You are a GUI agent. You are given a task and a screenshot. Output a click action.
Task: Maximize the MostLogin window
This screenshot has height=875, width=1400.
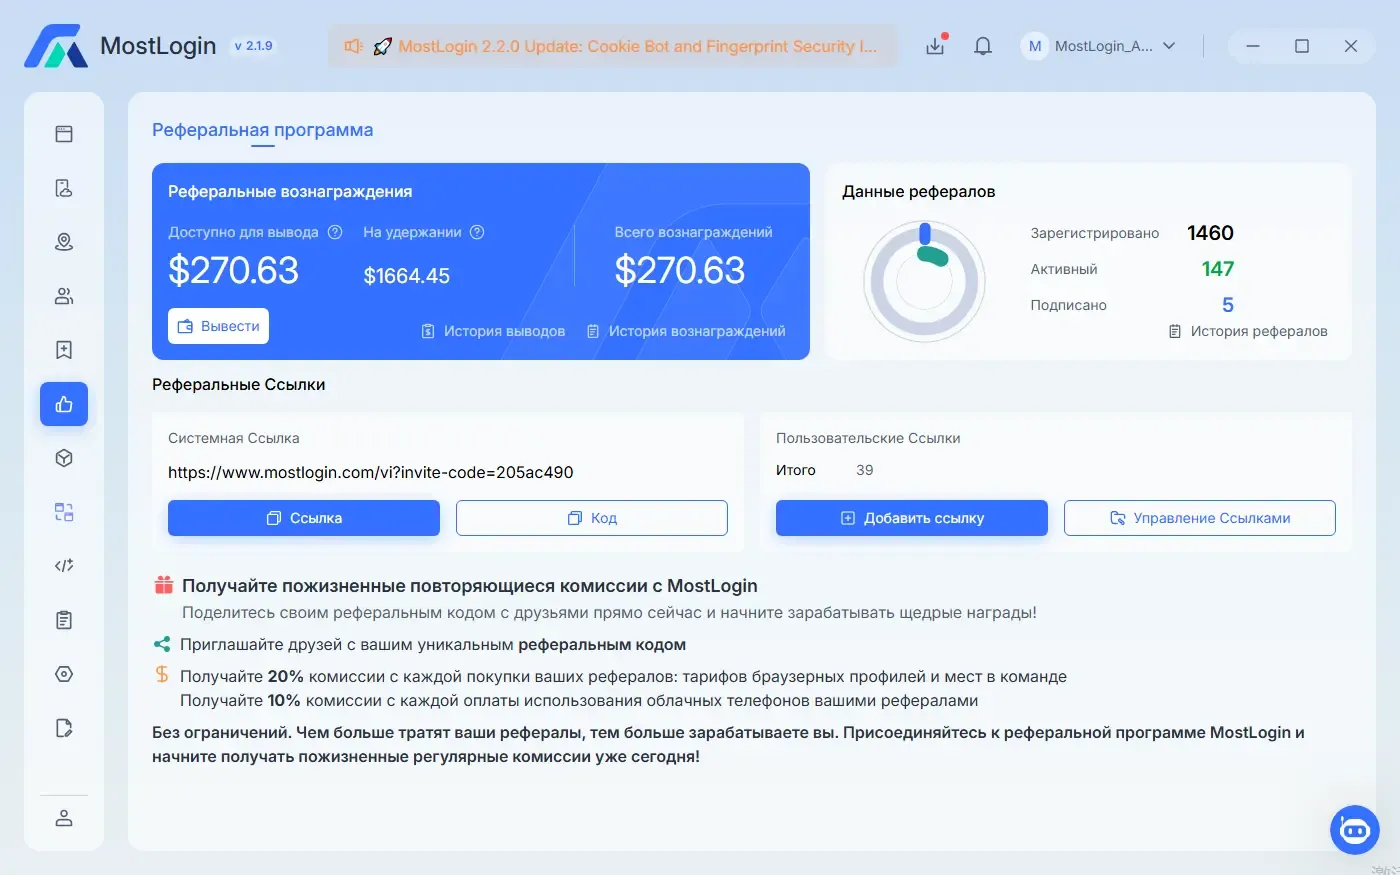tap(1302, 46)
